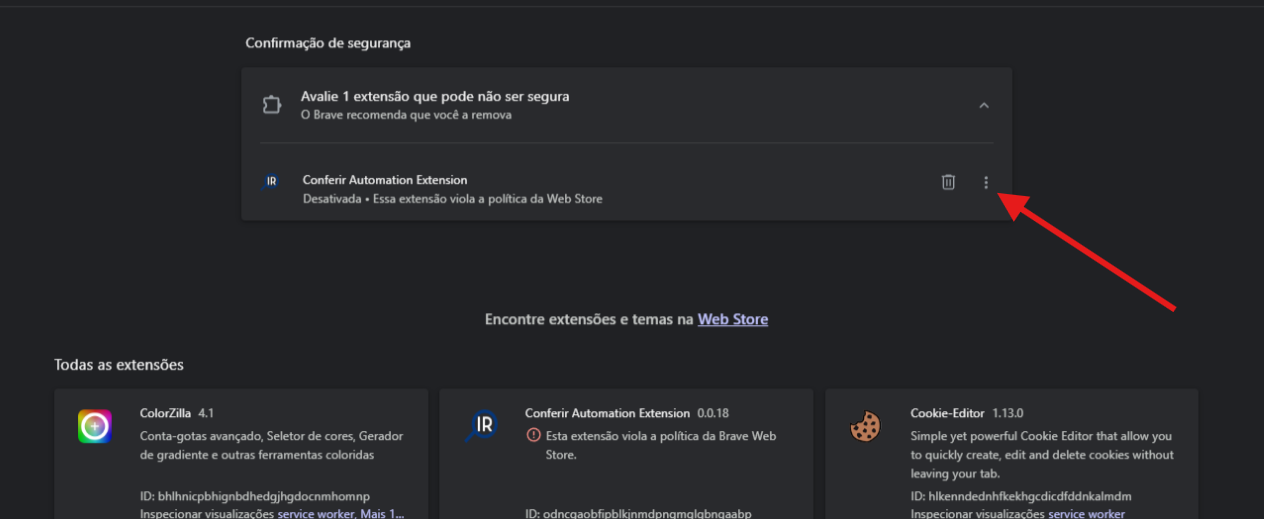Click the ColorZilla extension icon
Image resolution: width=1264 pixels, height=519 pixels.
coord(95,426)
